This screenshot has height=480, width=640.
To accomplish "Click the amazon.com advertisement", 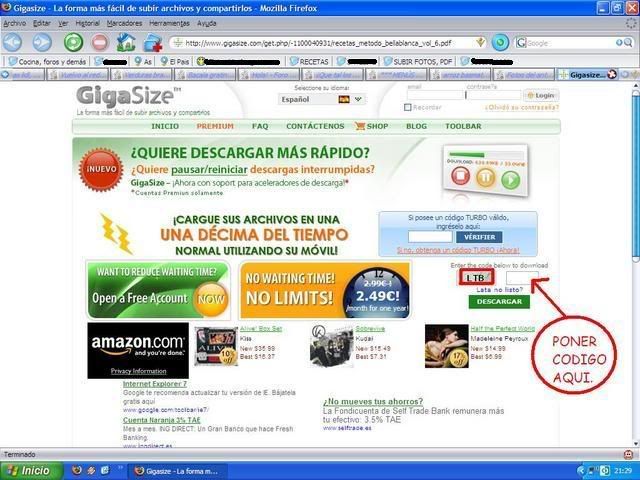I will point(138,351).
